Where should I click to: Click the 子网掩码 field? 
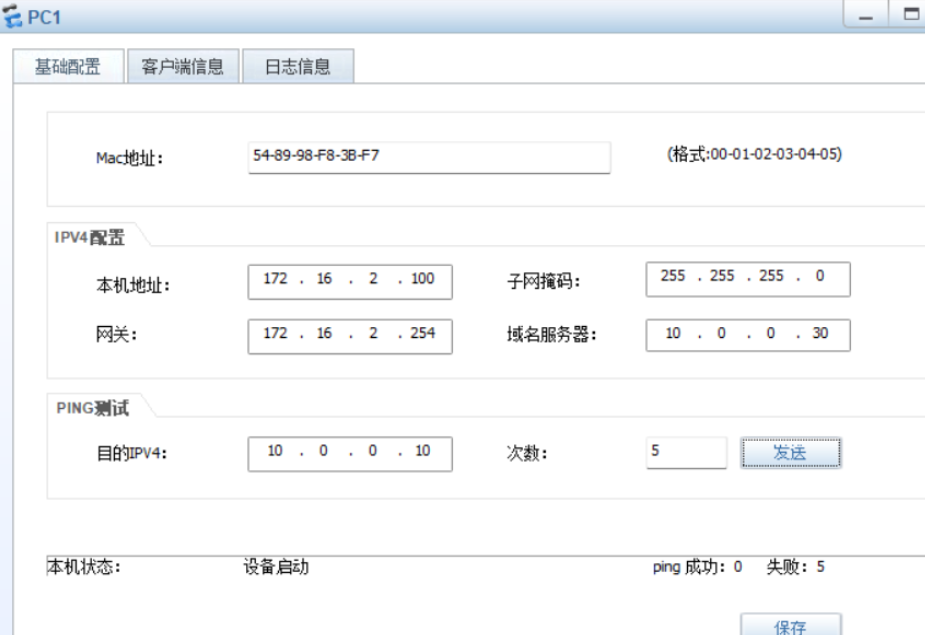(748, 279)
